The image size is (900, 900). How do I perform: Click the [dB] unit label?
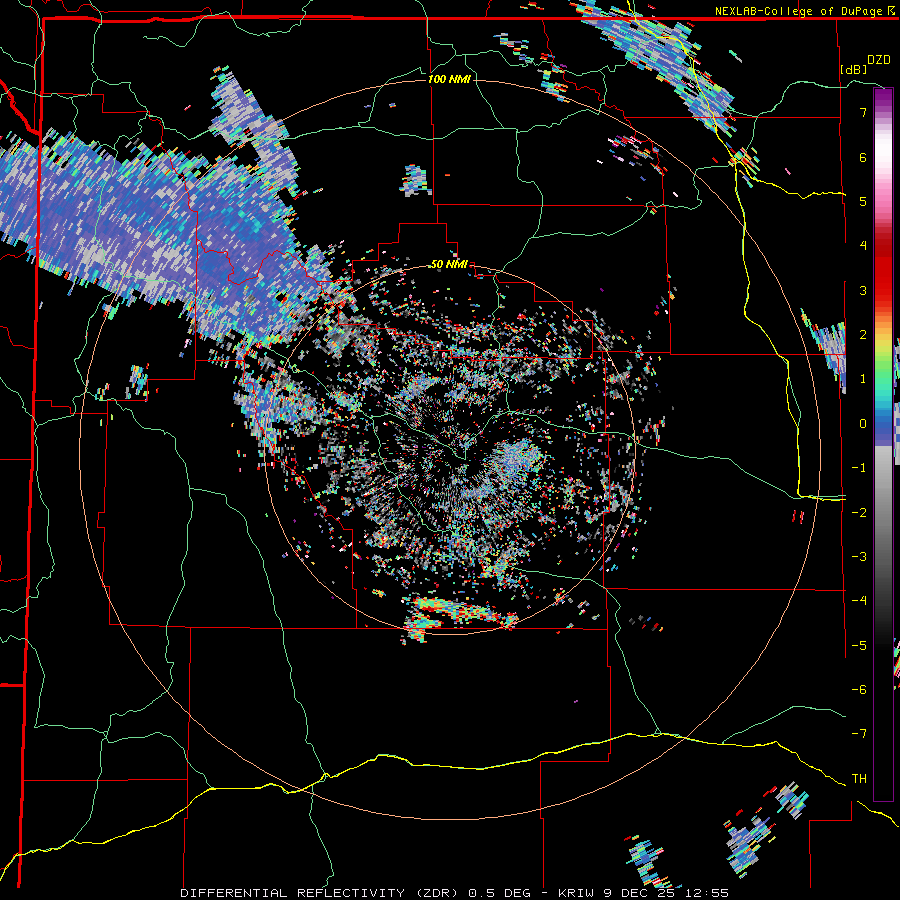click(854, 69)
